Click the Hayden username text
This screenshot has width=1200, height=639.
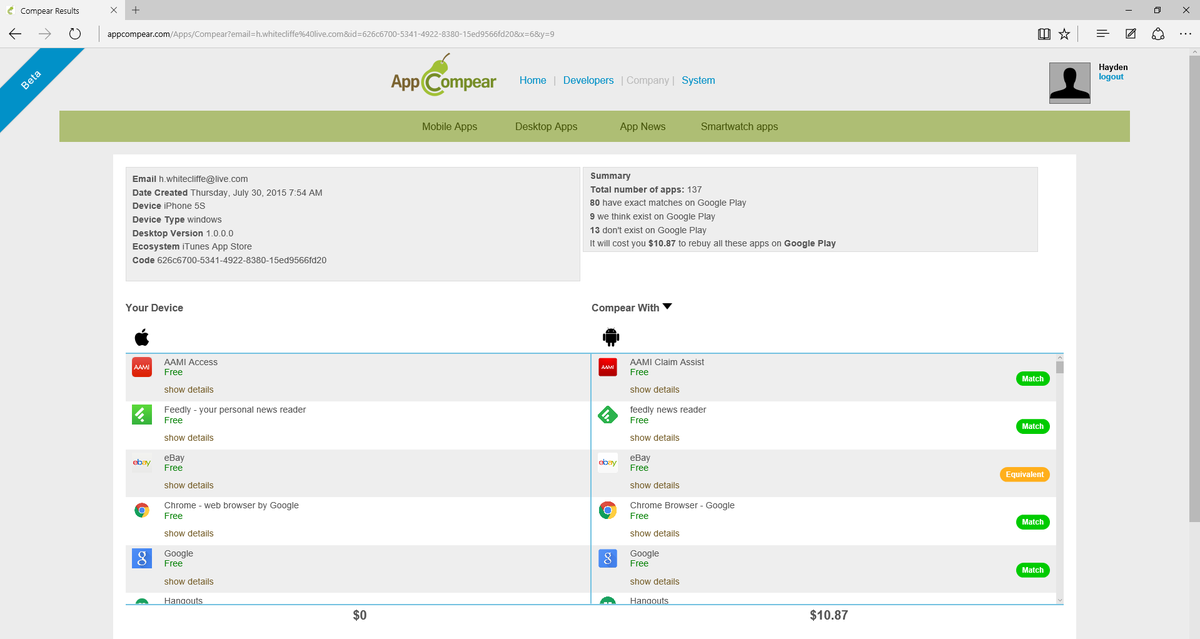coord(1113,67)
